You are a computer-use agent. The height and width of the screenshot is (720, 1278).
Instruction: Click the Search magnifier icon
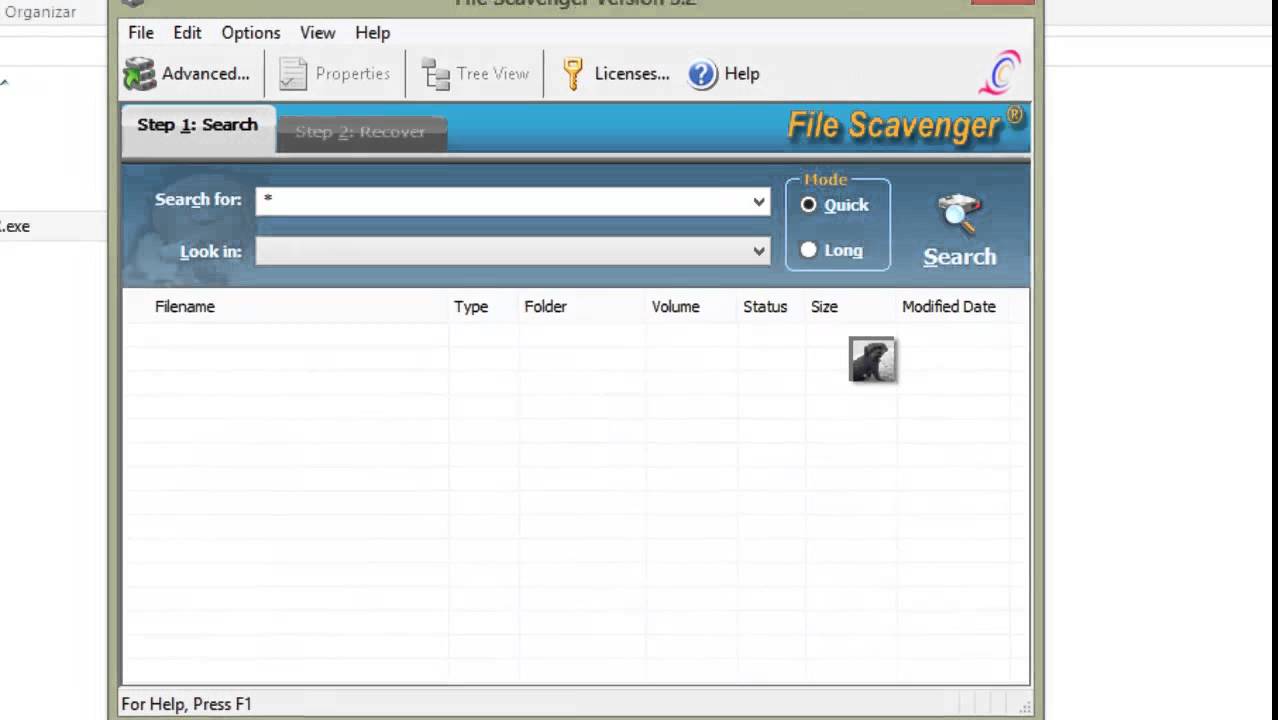point(959,214)
